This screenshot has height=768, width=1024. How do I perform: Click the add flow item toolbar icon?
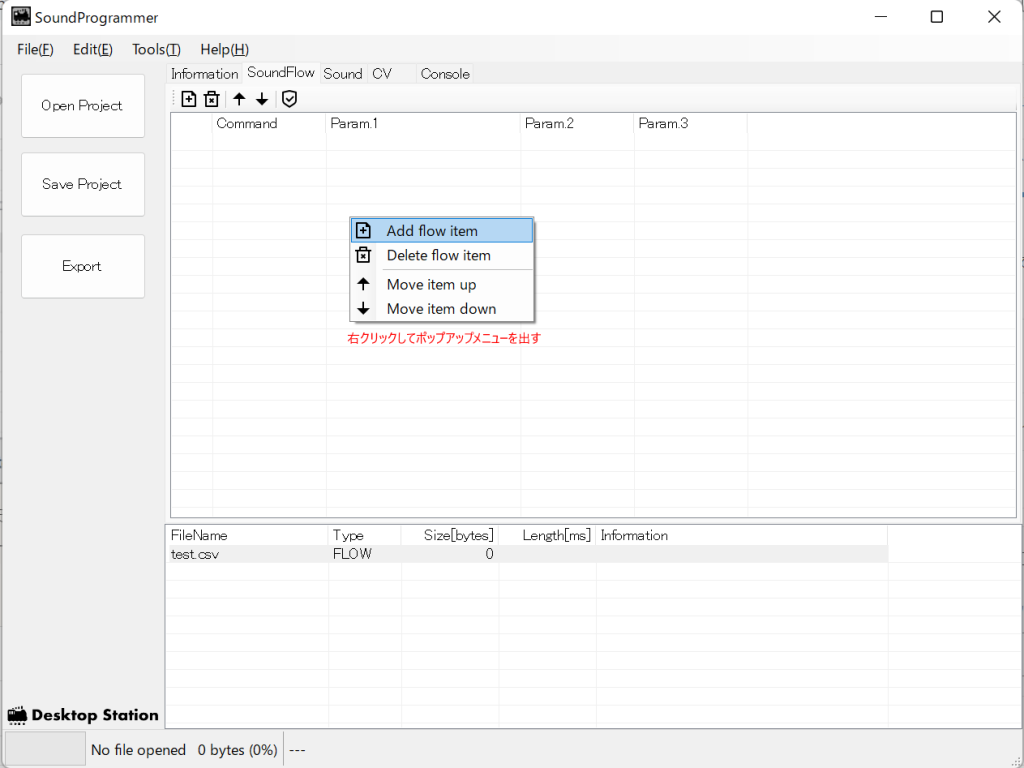189,98
